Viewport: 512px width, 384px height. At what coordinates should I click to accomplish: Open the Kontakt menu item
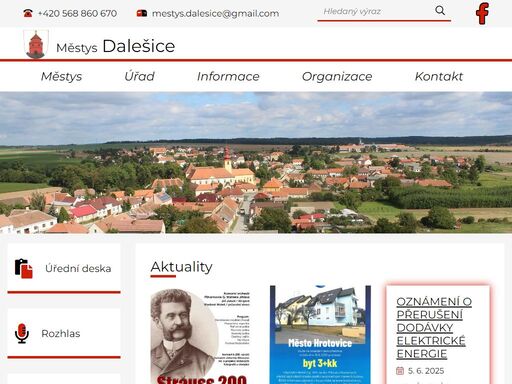[x=439, y=76]
